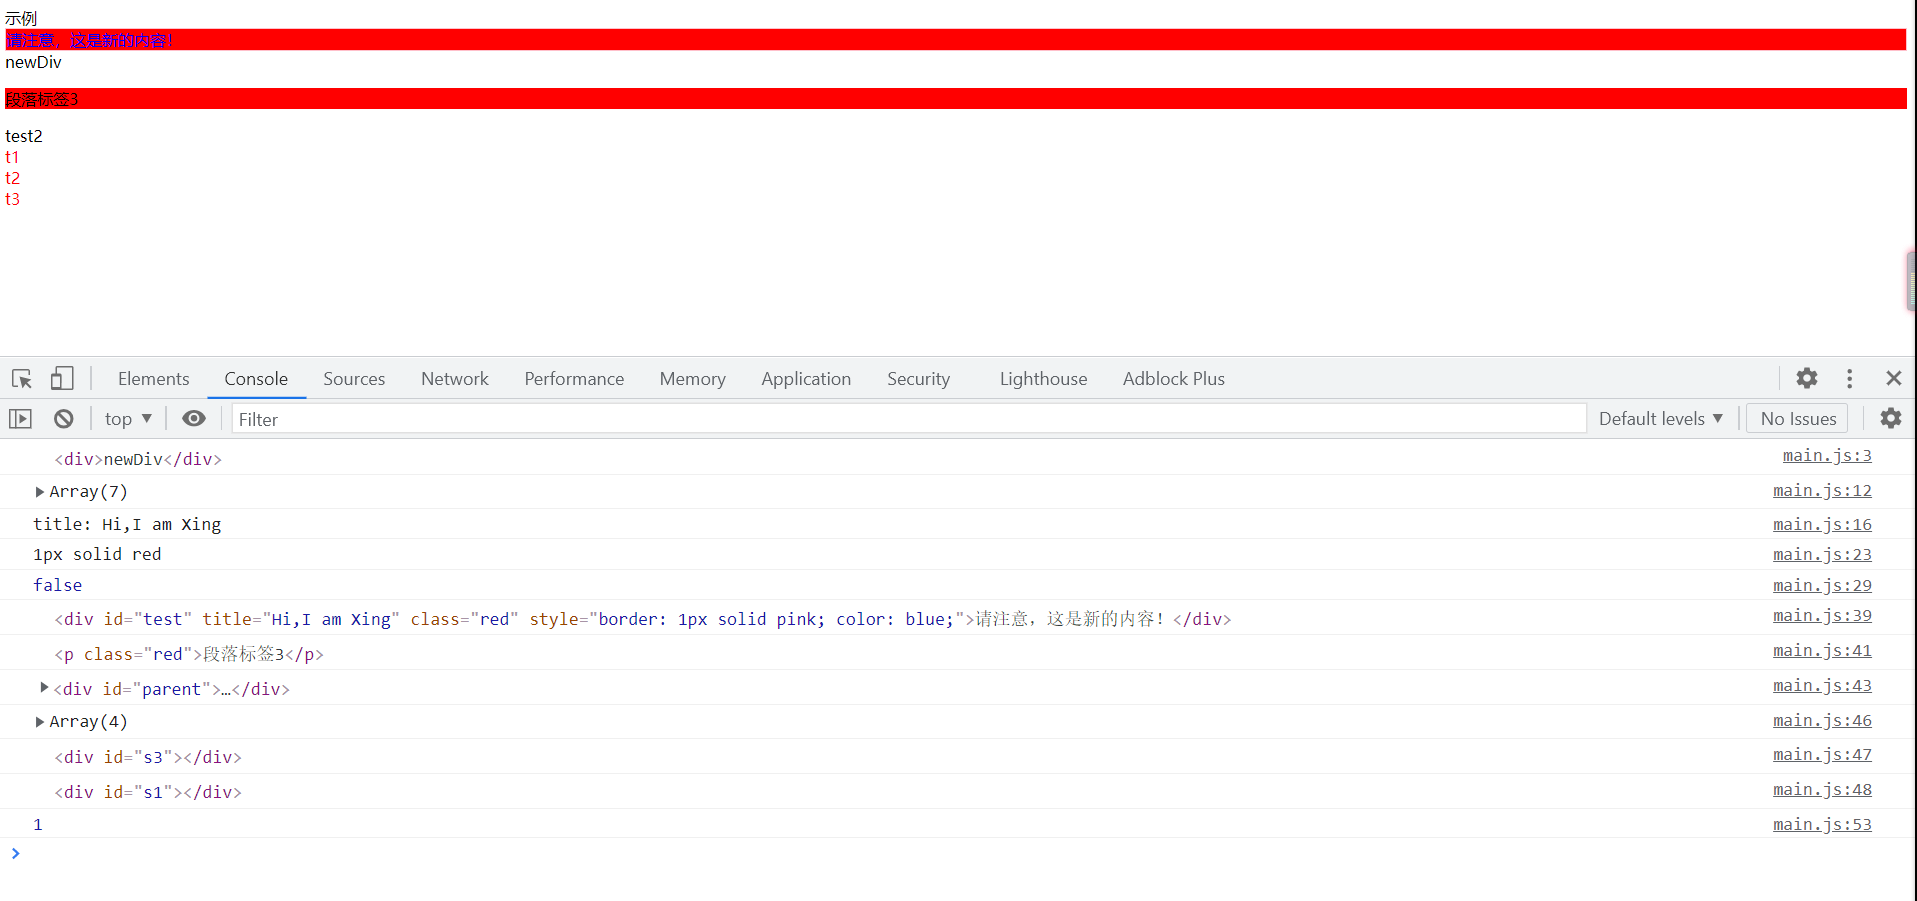Open DevTools settings gear
Image resolution: width=1917 pixels, height=901 pixels.
point(1806,378)
